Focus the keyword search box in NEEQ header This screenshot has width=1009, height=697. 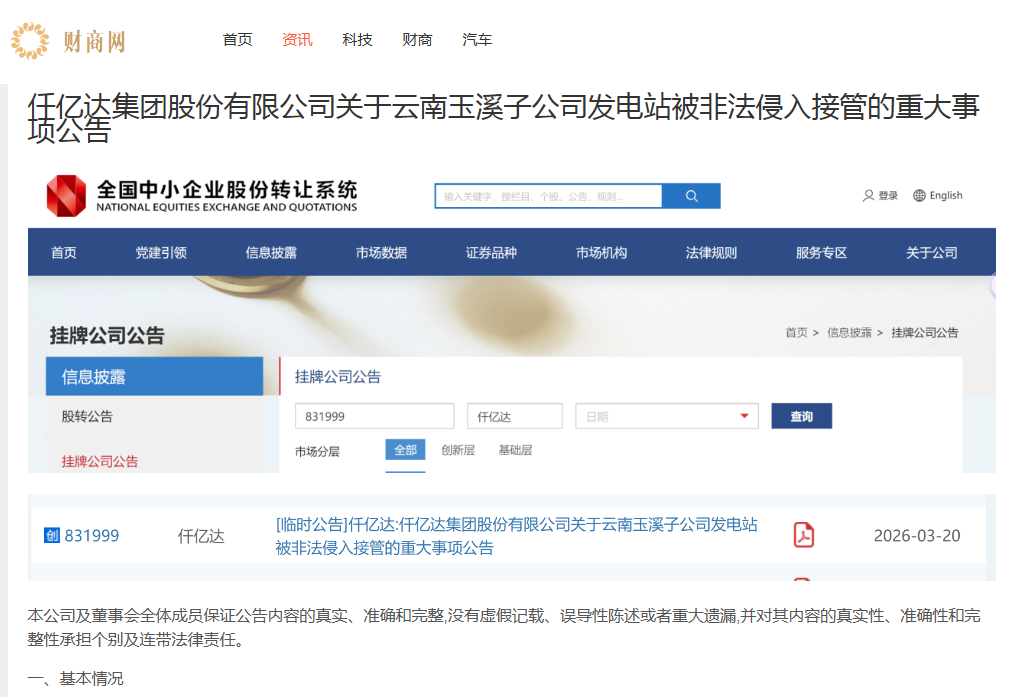(x=548, y=196)
